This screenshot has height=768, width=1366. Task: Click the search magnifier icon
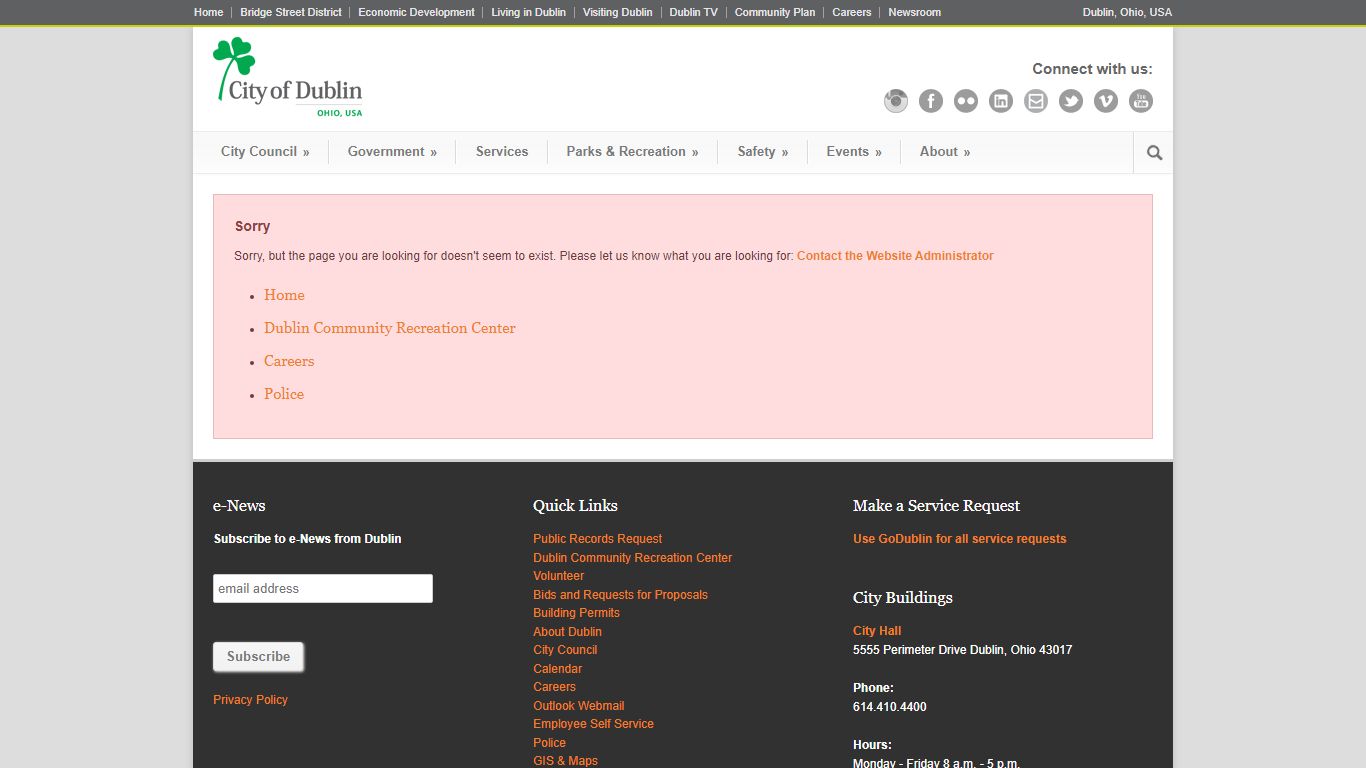click(1154, 153)
